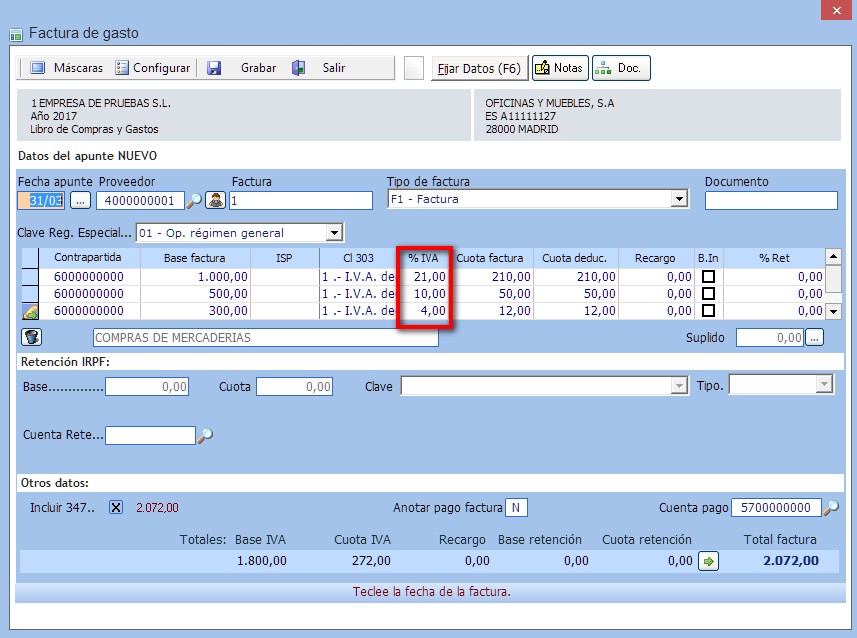
Task: Select base factura cell 500,00
Action: point(195,294)
